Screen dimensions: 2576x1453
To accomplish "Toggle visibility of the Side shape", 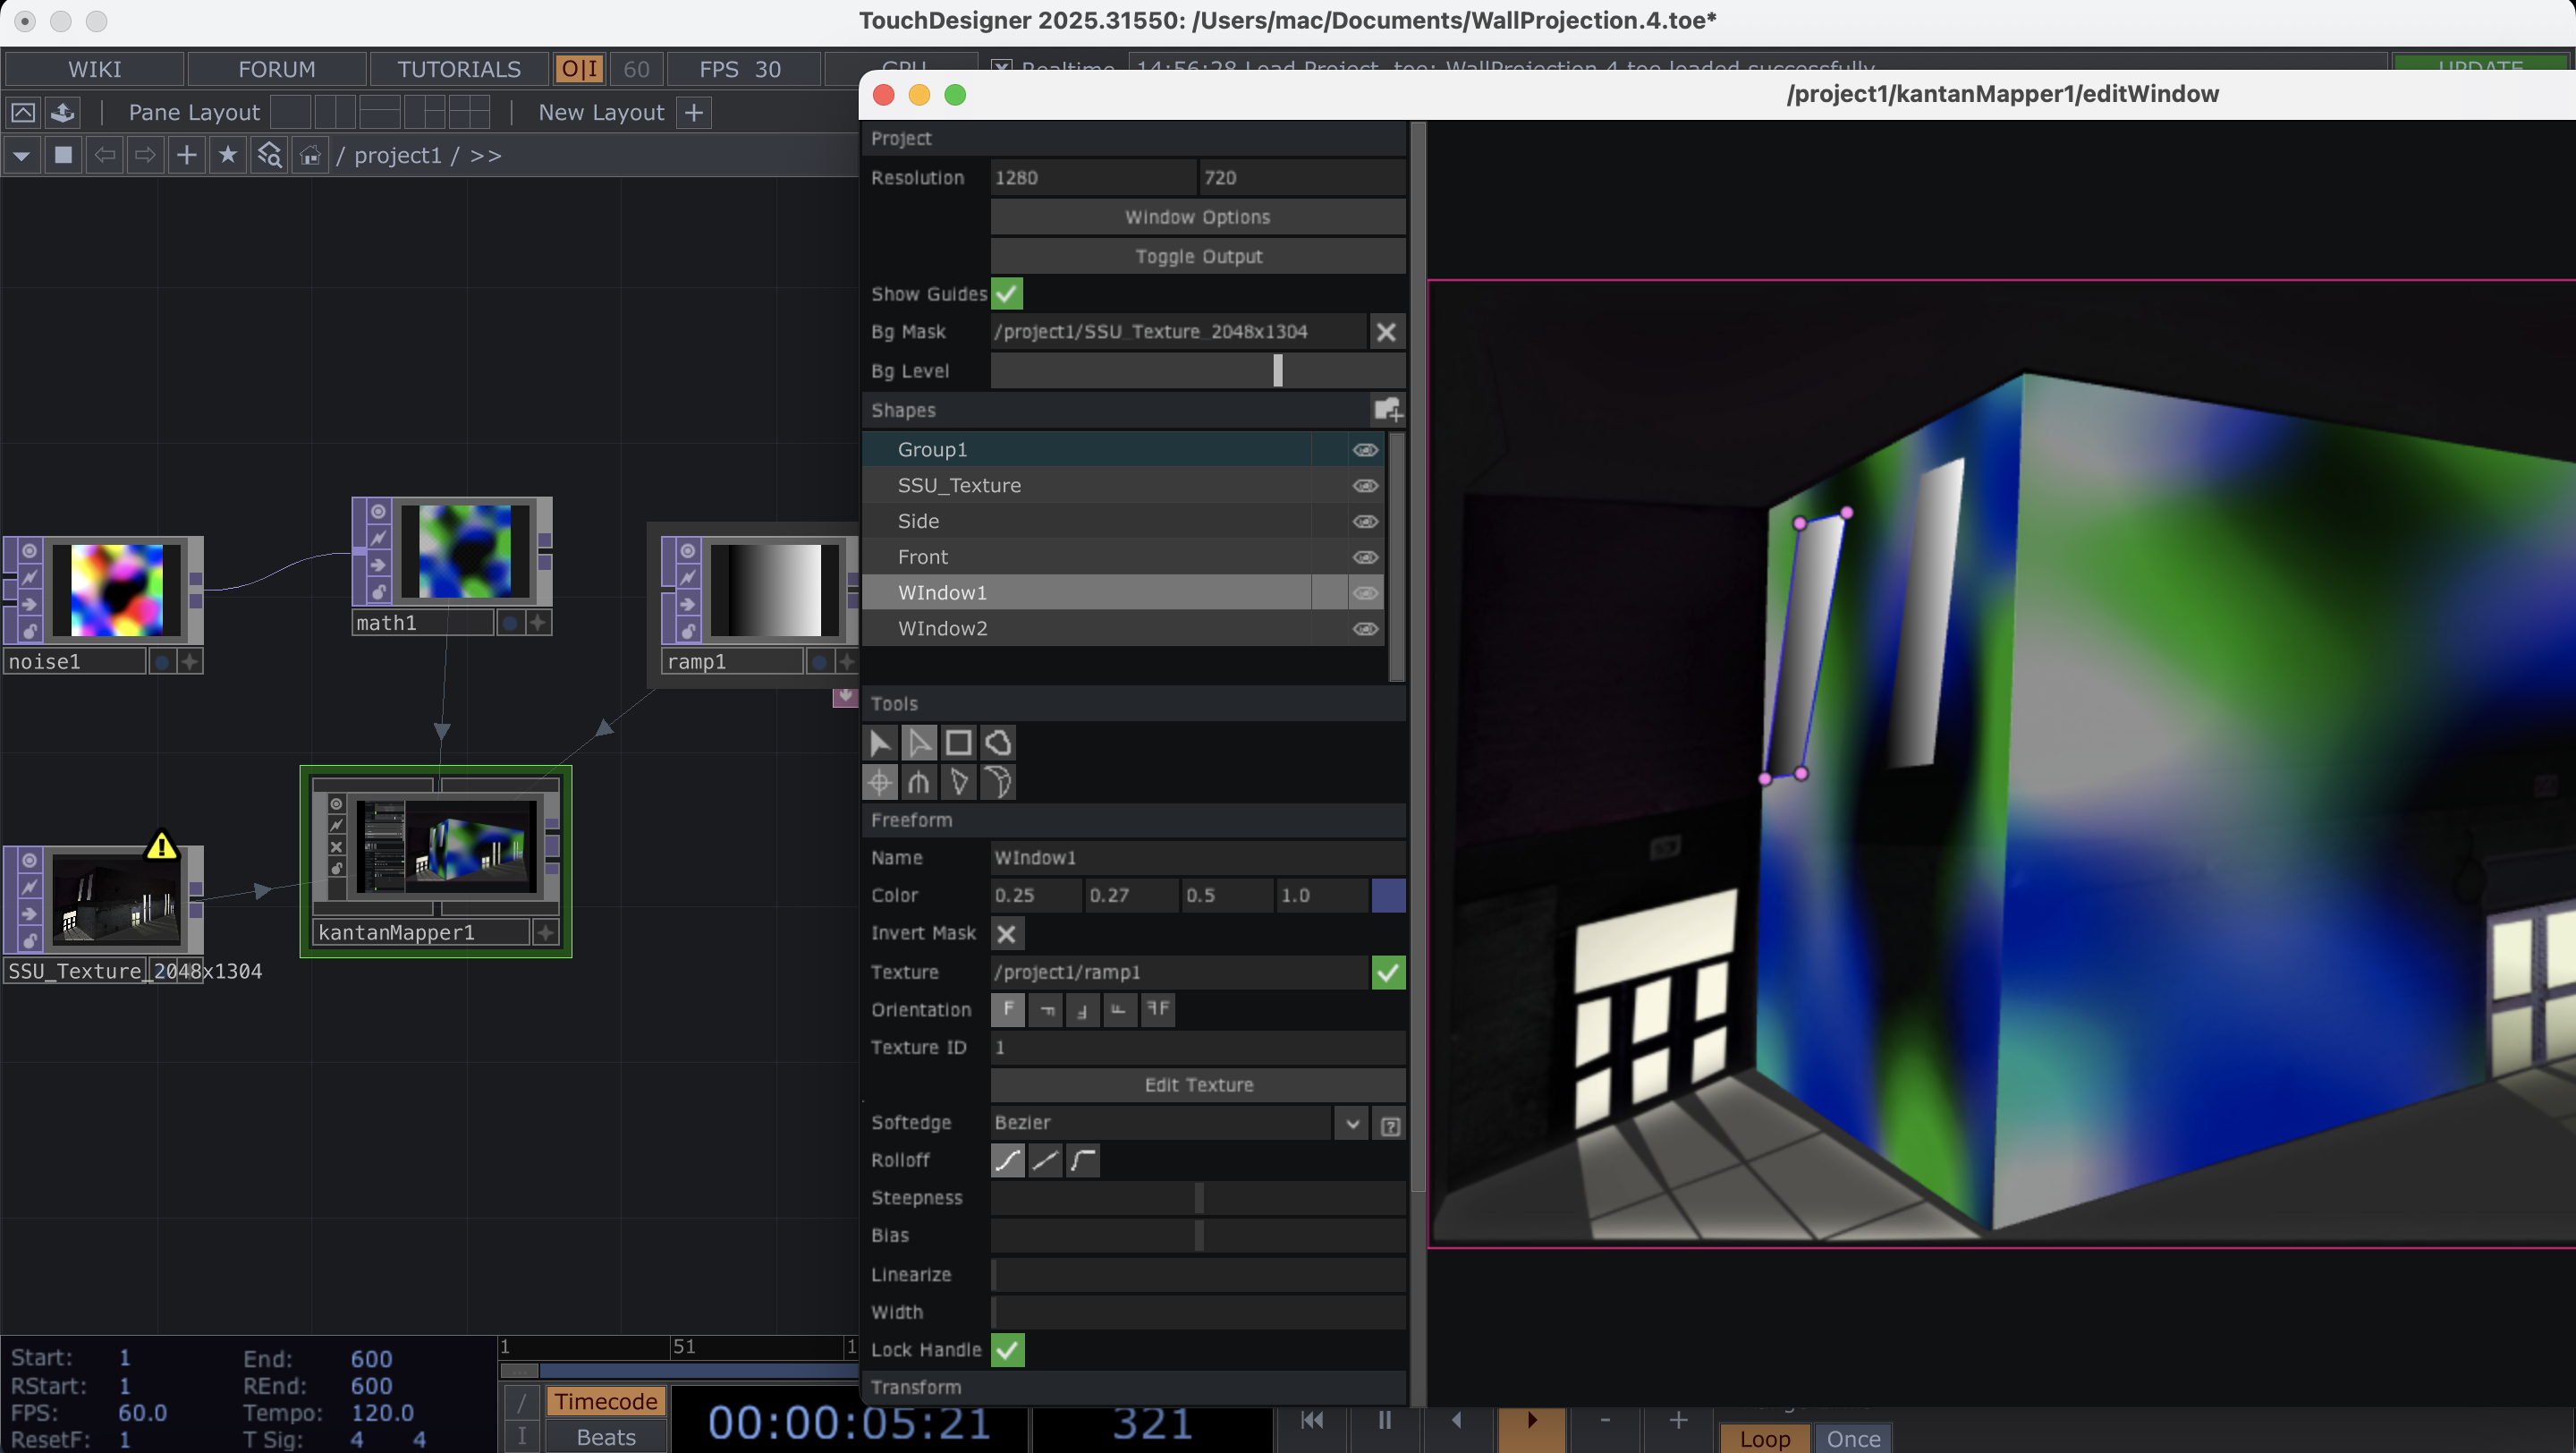I will click(1365, 521).
